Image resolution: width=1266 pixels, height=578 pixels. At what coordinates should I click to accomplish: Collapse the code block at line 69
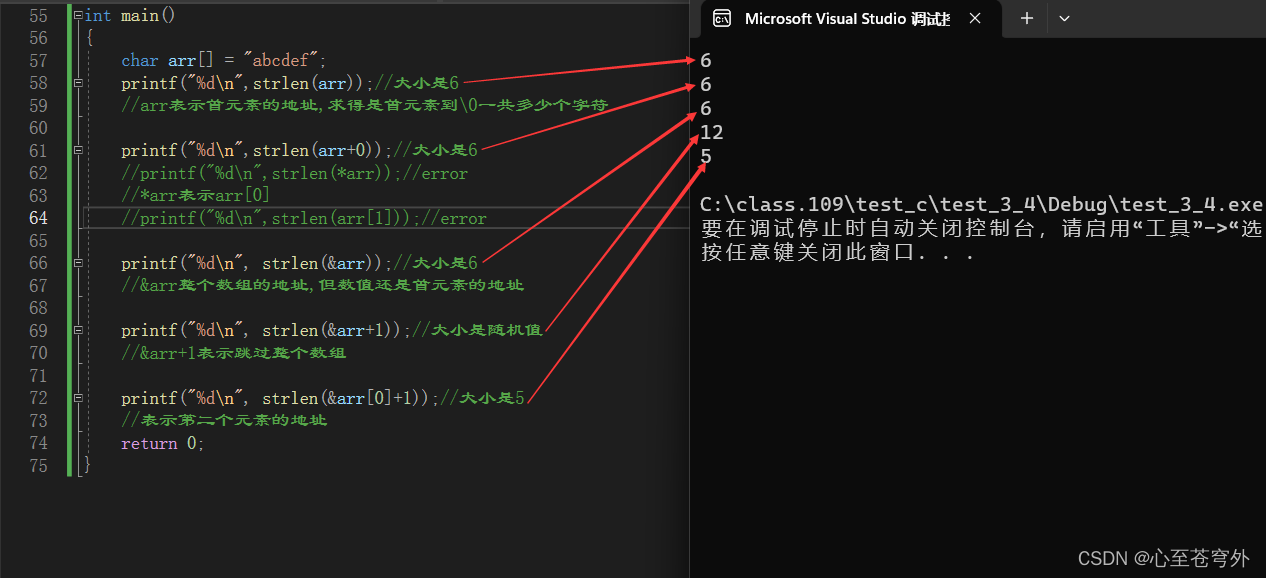click(x=78, y=331)
